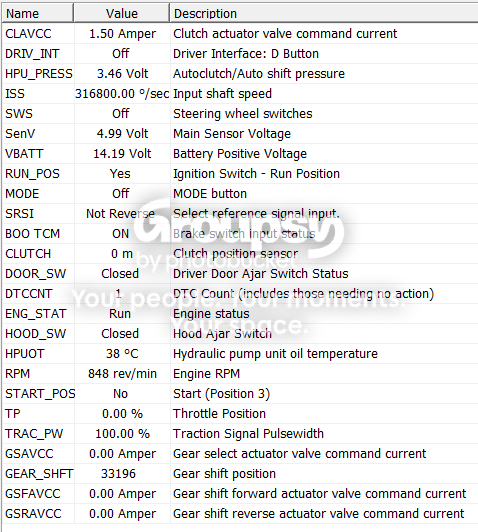Click the 848 rev/min value
The width and height of the screenshot is (478, 532).
tap(122, 374)
